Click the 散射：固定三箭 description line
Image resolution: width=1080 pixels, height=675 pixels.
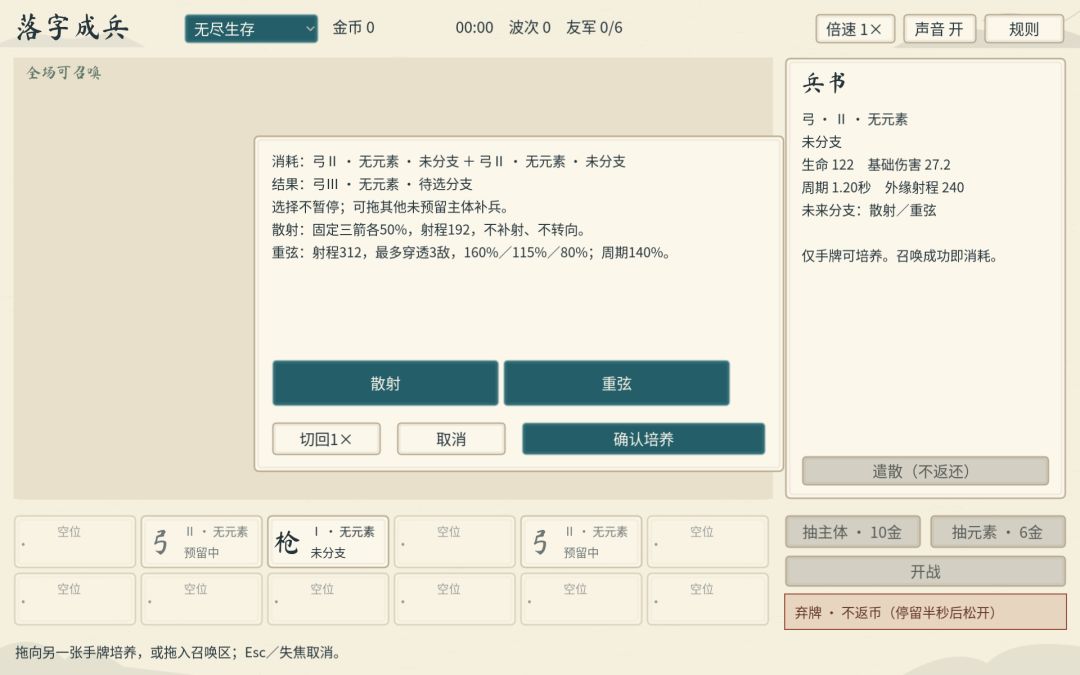428,229
